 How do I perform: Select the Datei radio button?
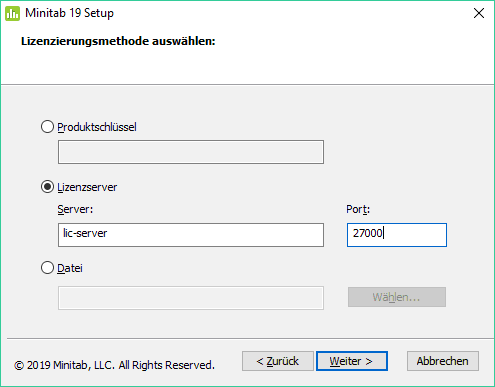pos(47,268)
